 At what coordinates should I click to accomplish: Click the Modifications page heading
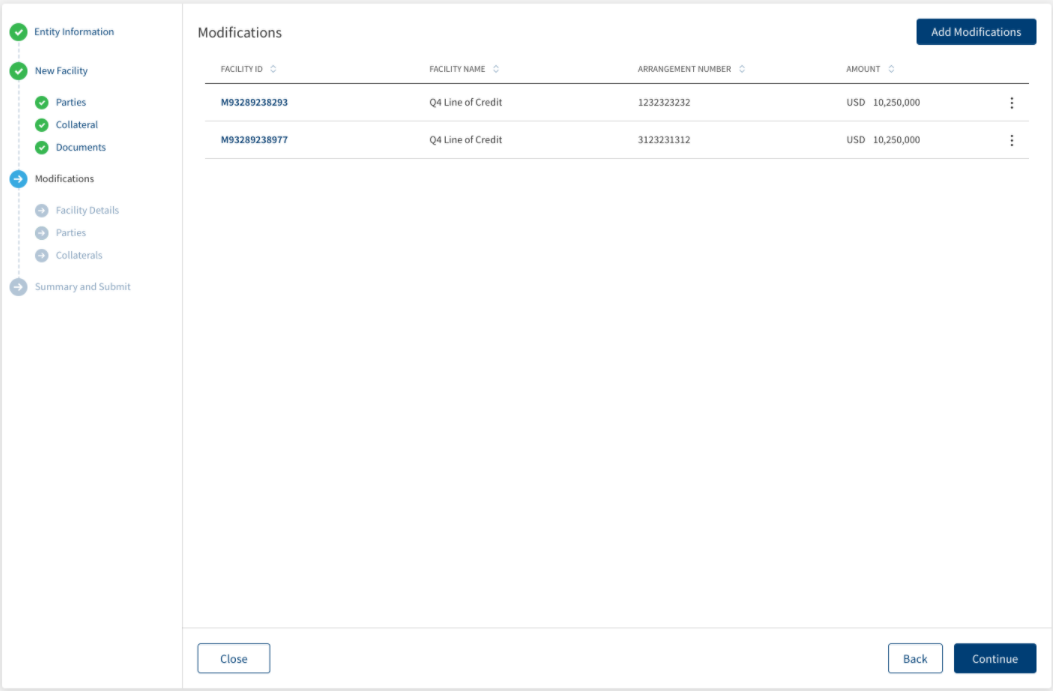coord(240,32)
